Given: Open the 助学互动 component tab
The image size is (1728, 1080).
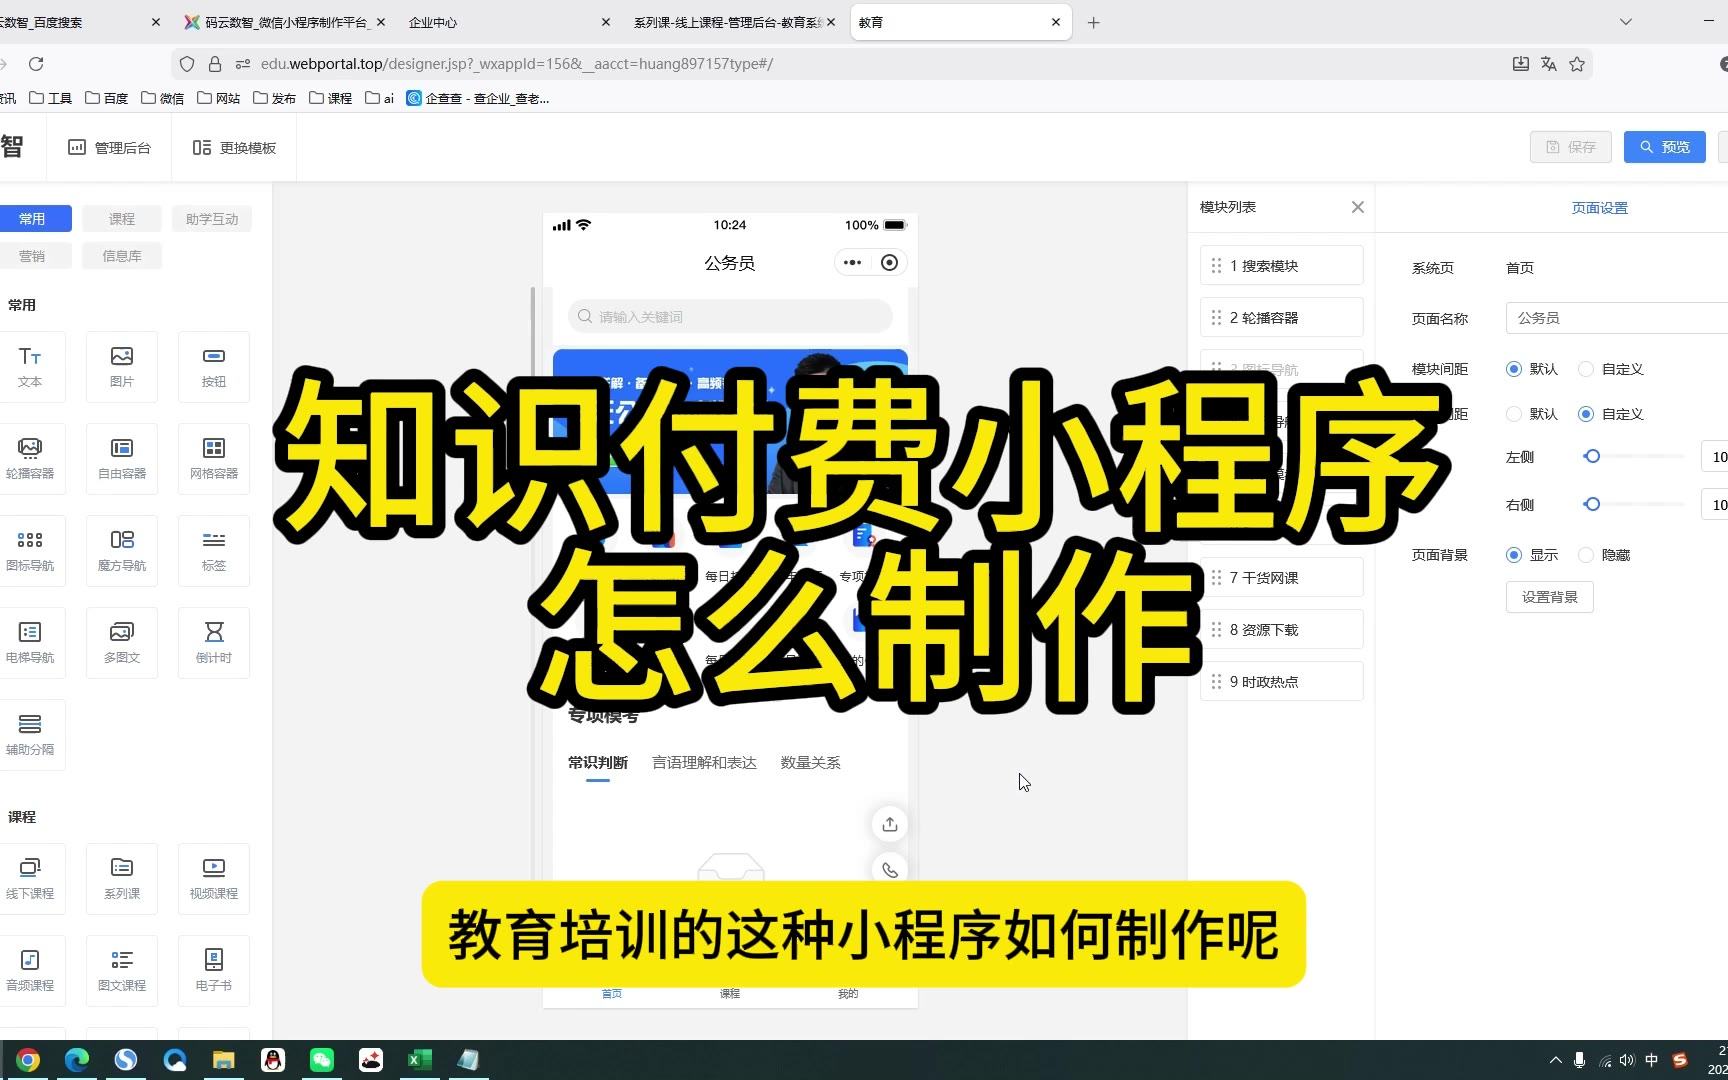Looking at the screenshot, I should (x=212, y=219).
